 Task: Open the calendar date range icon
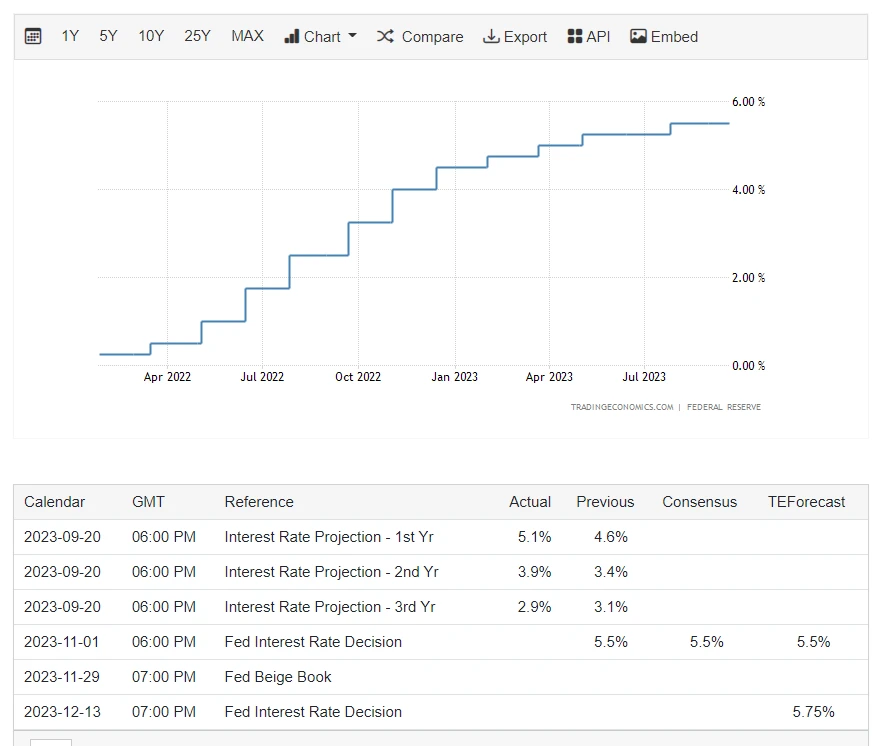tap(33, 36)
